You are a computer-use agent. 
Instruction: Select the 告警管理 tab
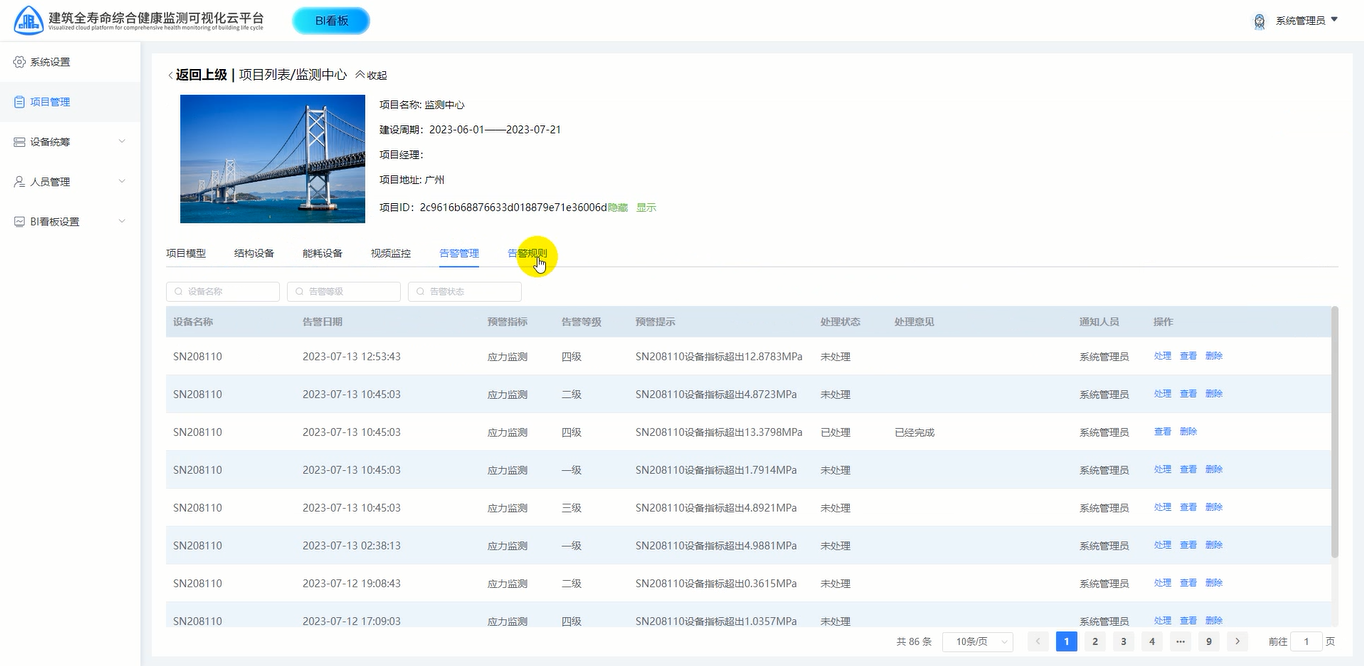pyautogui.click(x=459, y=254)
